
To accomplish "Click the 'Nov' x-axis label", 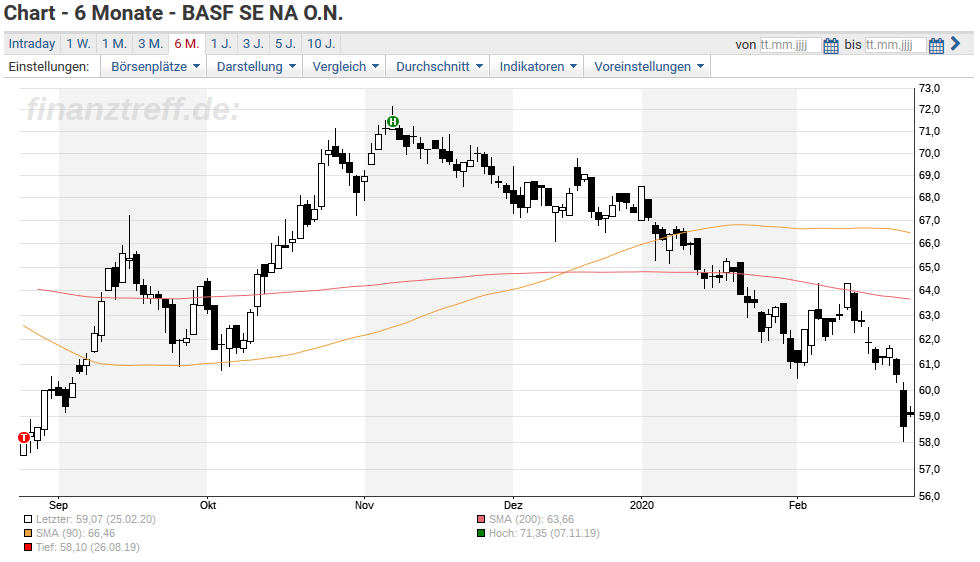I will (x=364, y=505).
